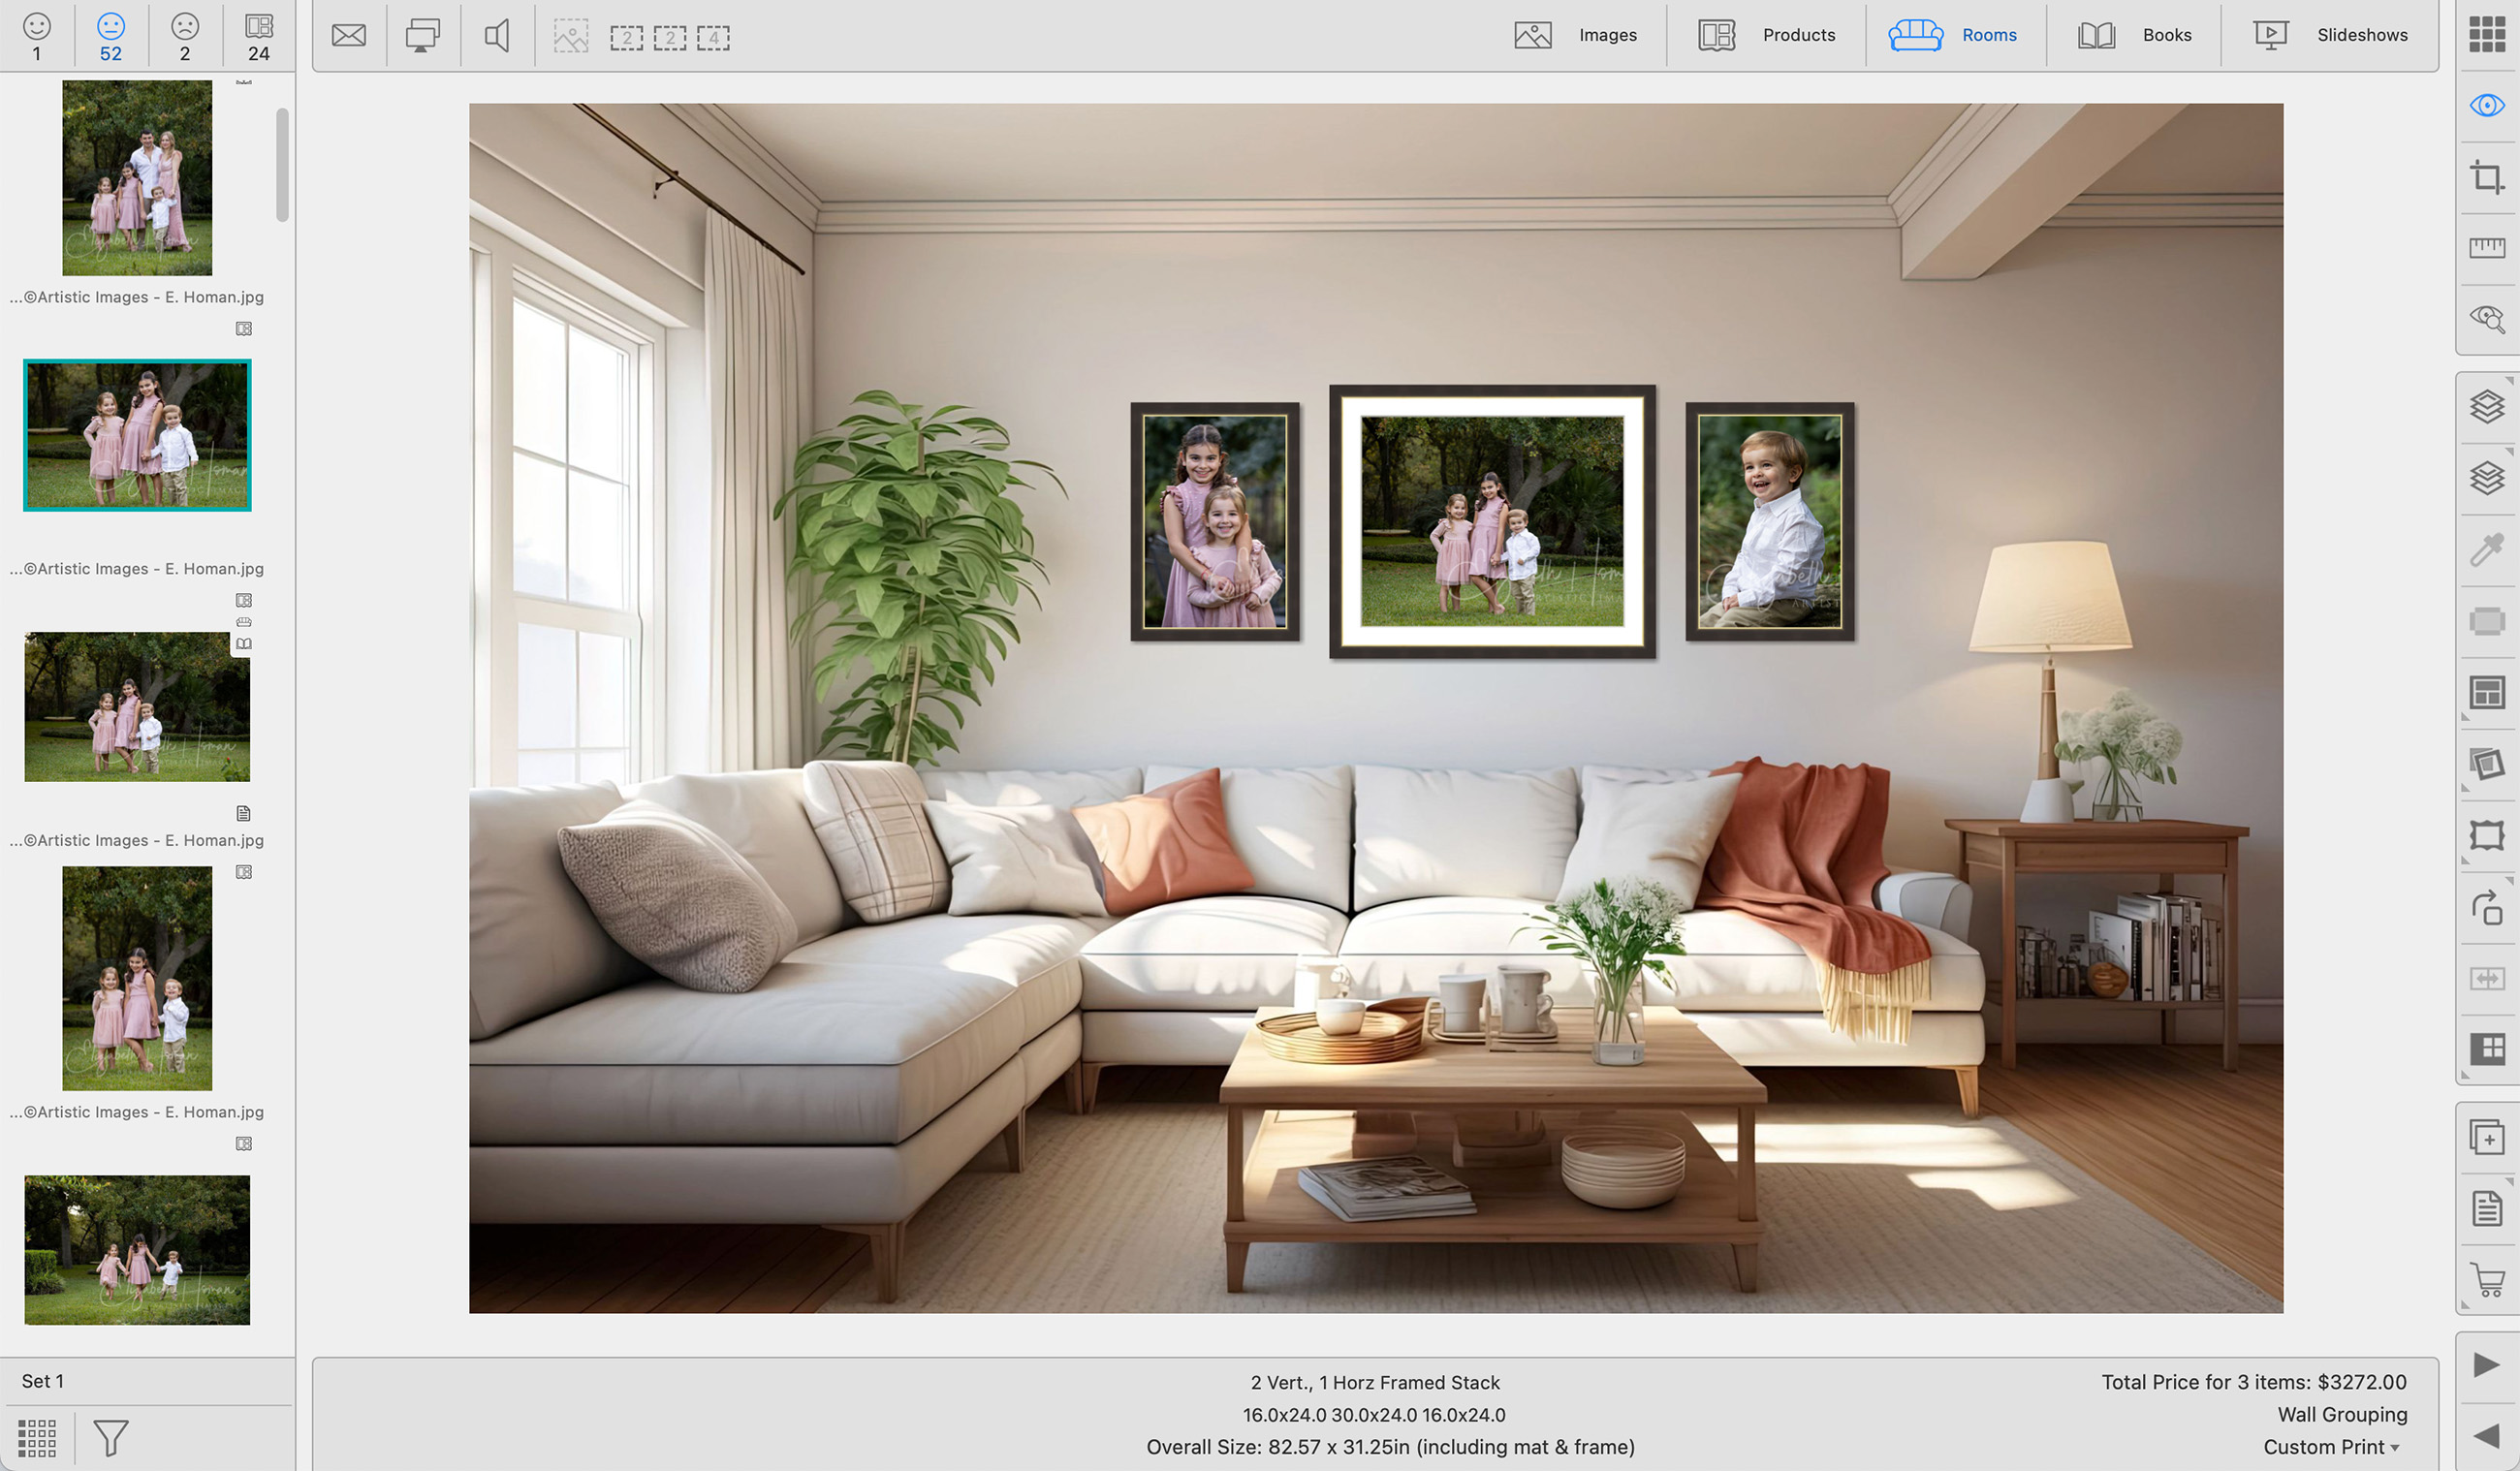The image size is (2520, 1471).
Task: Open the notes document icon in sidebar
Action: 2486,1208
